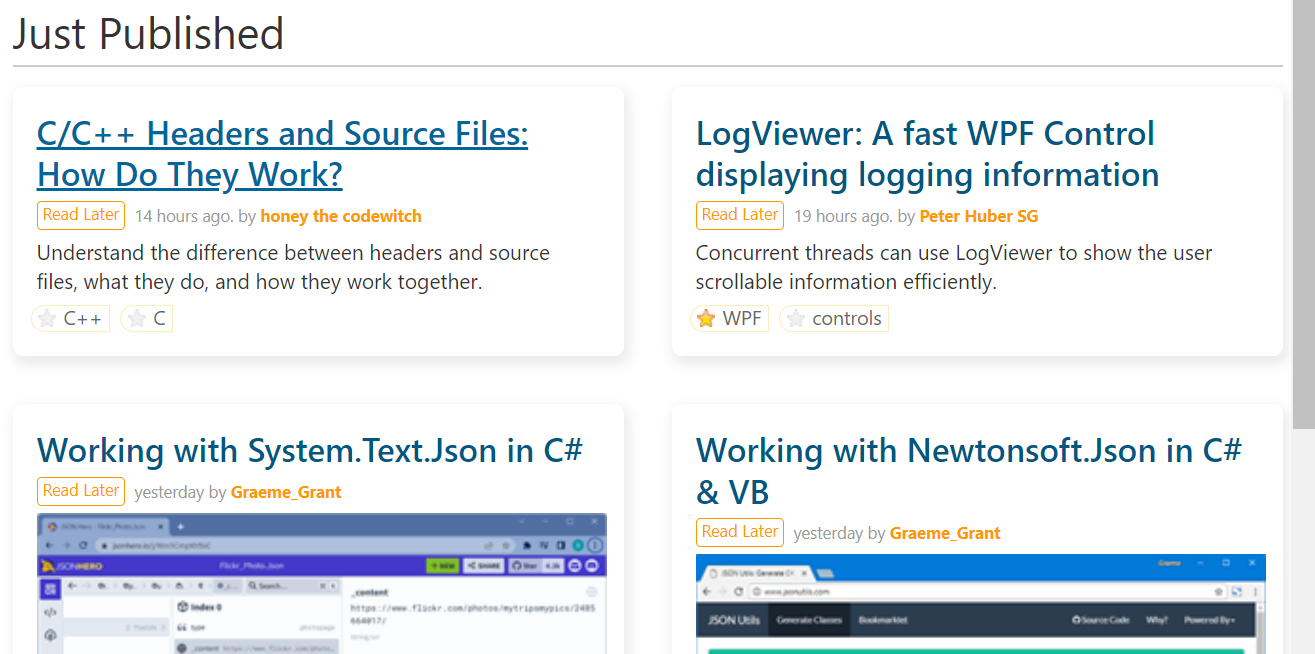The width and height of the screenshot is (1315, 654).
Task: Open Graeme_Grant's profile under System.Text.Json article
Action: (286, 492)
